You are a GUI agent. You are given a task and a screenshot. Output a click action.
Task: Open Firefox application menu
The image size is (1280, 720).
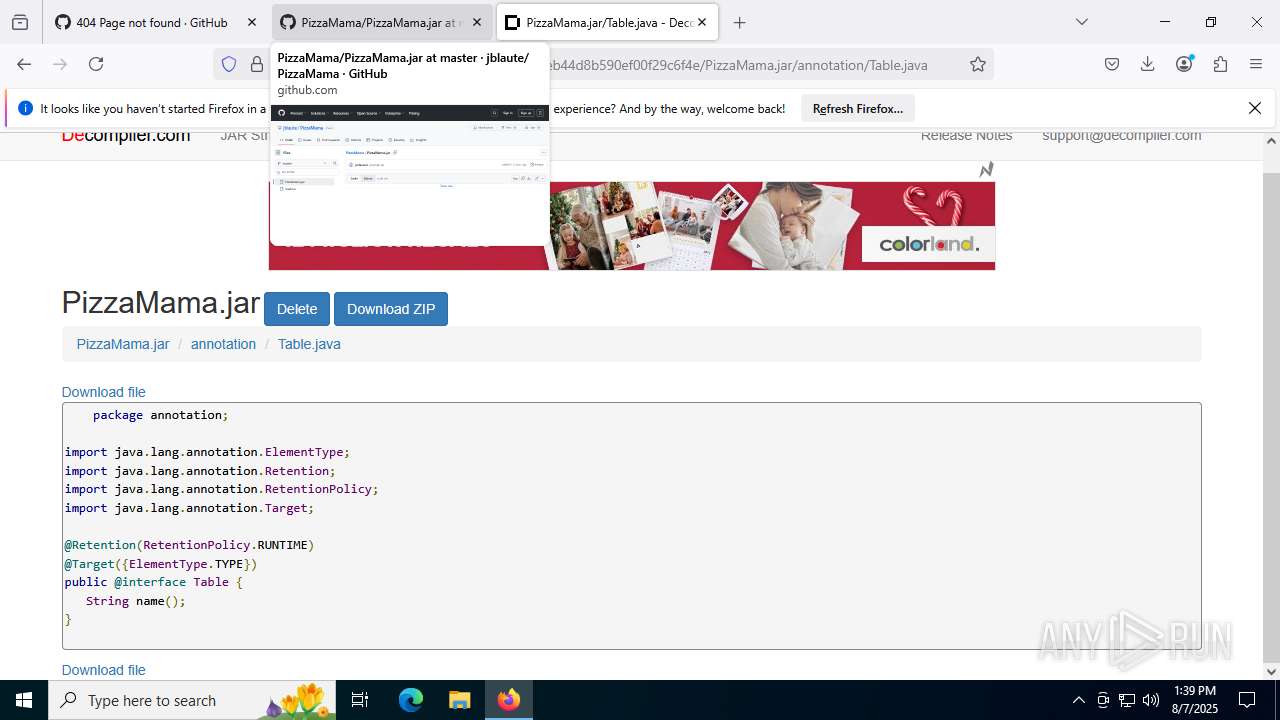pos(1256,64)
